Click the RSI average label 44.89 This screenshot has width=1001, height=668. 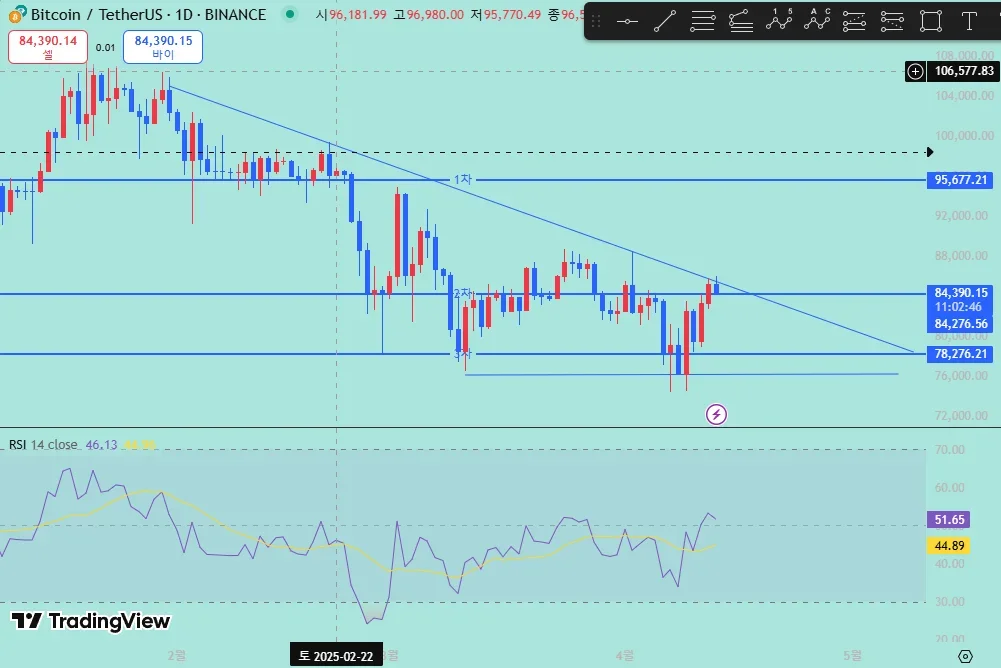[949, 545]
